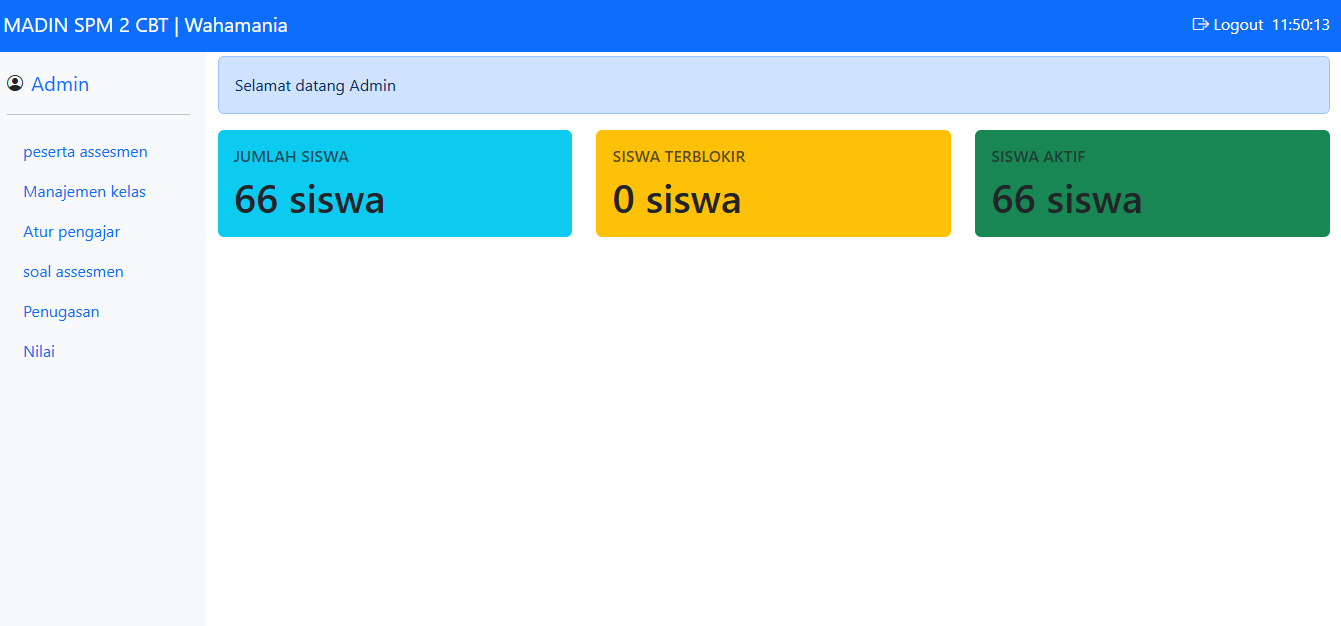Image resolution: width=1341 pixels, height=626 pixels.
Task: Click the SISWA TERBLOKIR heading
Action: (x=678, y=157)
